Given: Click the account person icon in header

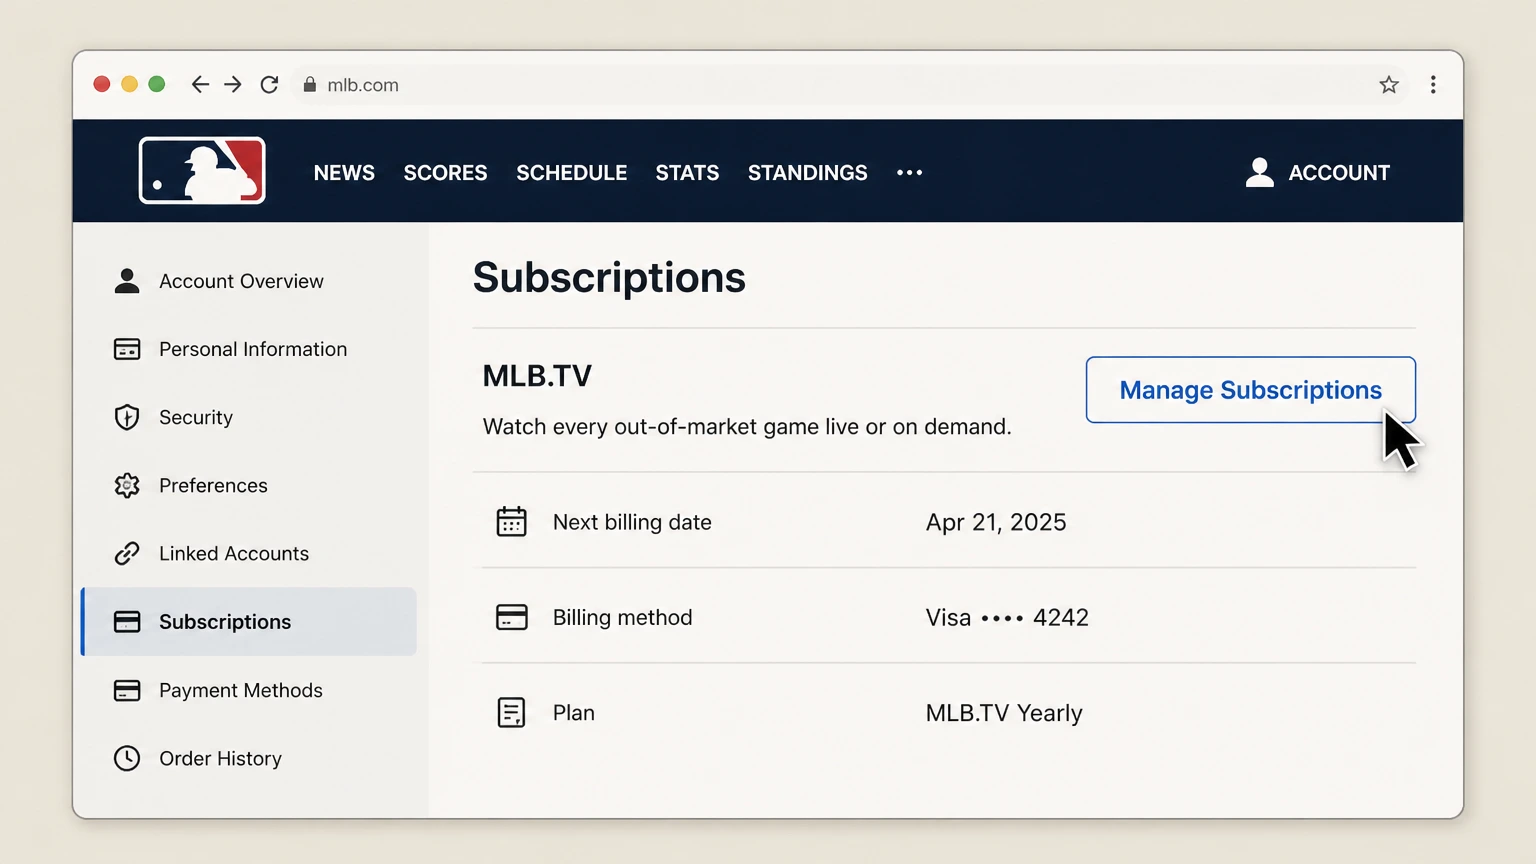Looking at the screenshot, I should pyautogui.click(x=1260, y=172).
